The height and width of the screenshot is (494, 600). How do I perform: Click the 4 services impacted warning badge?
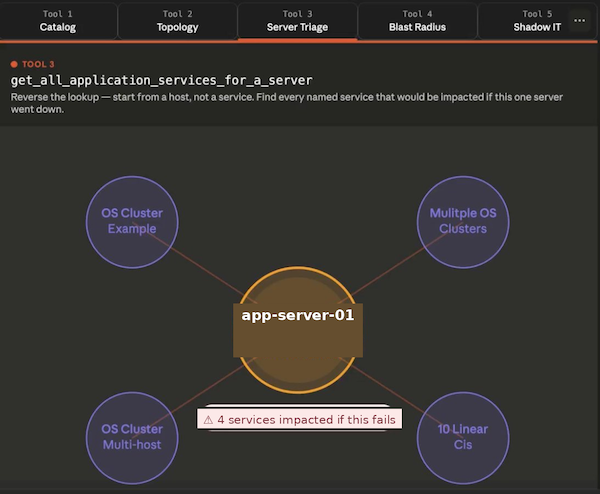[300, 419]
